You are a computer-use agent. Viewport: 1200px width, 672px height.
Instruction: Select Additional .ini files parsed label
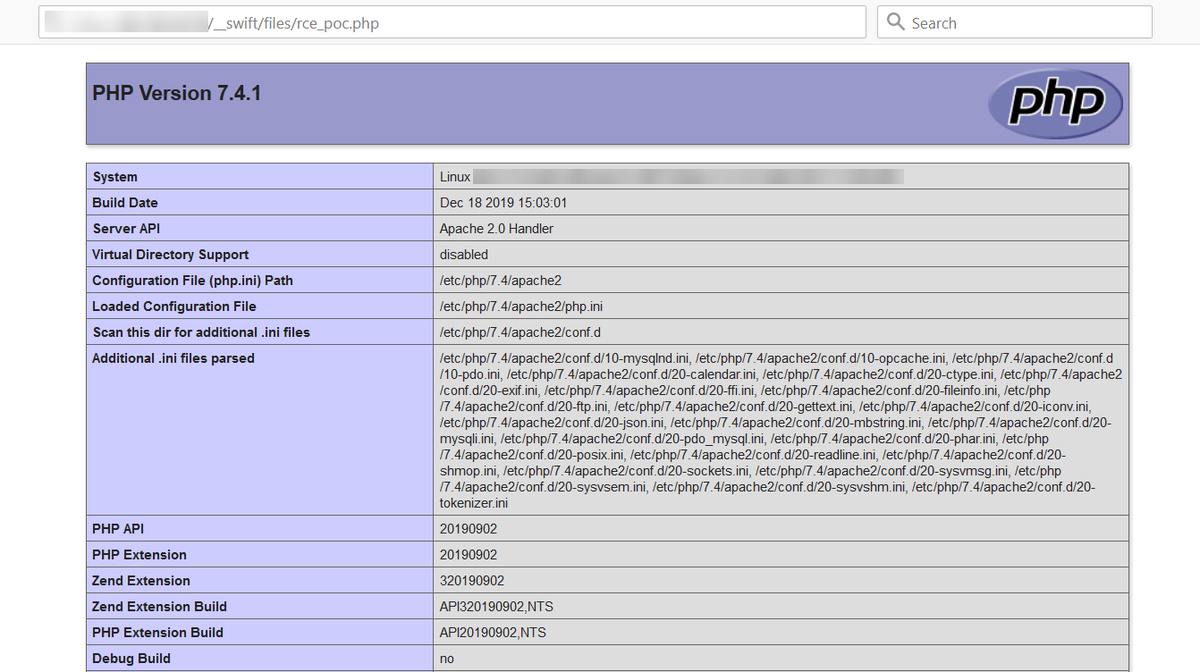pyautogui.click(x=173, y=359)
